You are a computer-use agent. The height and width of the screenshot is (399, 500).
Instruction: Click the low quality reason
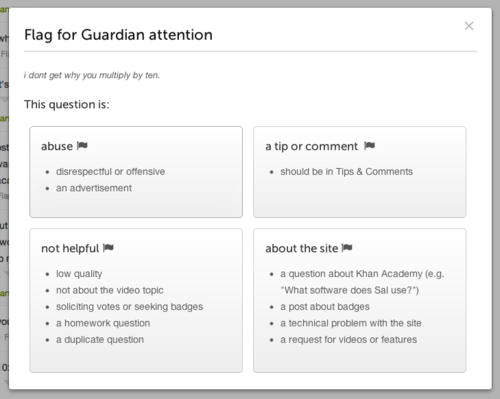coord(79,274)
